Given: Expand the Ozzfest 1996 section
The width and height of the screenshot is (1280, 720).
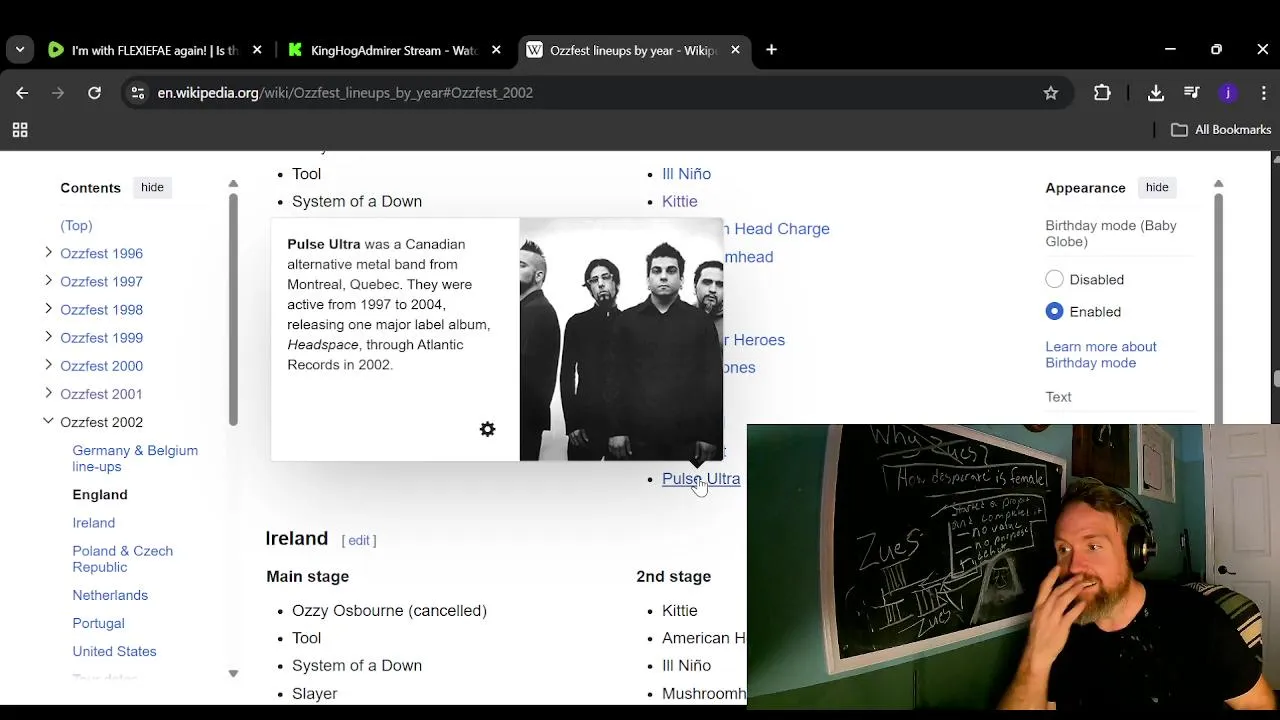Looking at the screenshot, I should click(48, 253).
